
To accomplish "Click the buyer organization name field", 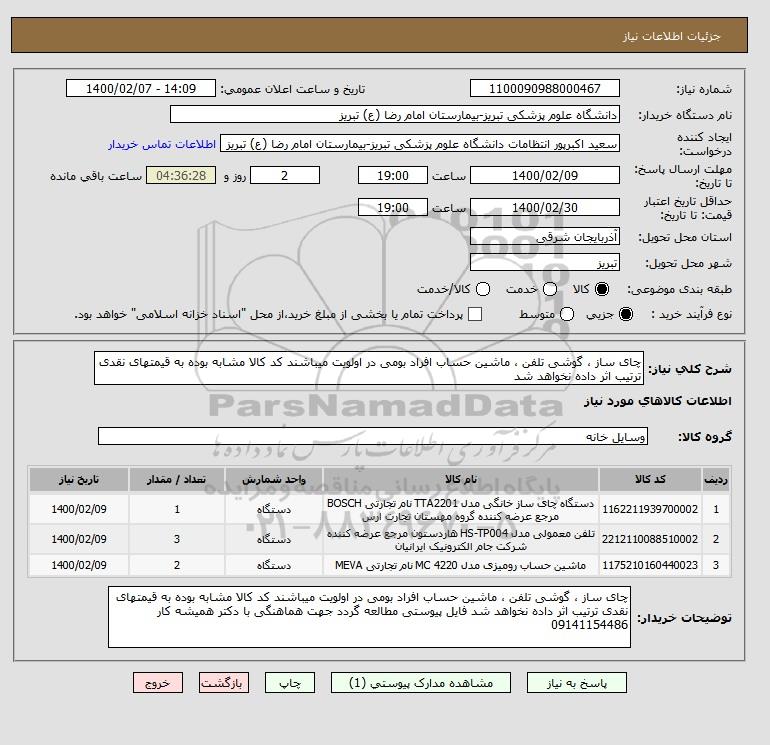I will [x=395, y=114].
